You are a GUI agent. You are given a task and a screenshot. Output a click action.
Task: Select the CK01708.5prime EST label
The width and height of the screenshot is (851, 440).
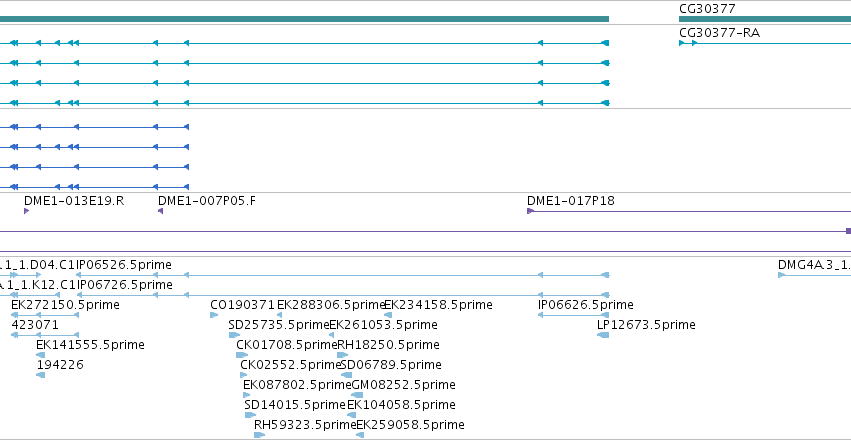(x=287, y=345)
